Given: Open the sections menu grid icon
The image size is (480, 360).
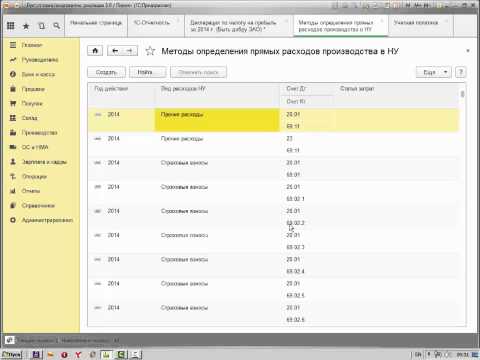Looking at the screenshot, I should [x=11, y=26].
